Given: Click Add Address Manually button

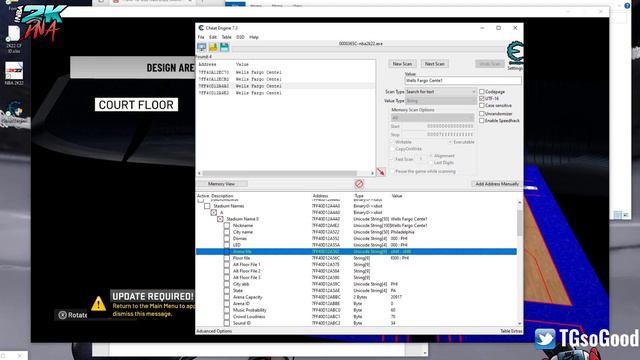Looking at the screenshot, I should point(497,184).
